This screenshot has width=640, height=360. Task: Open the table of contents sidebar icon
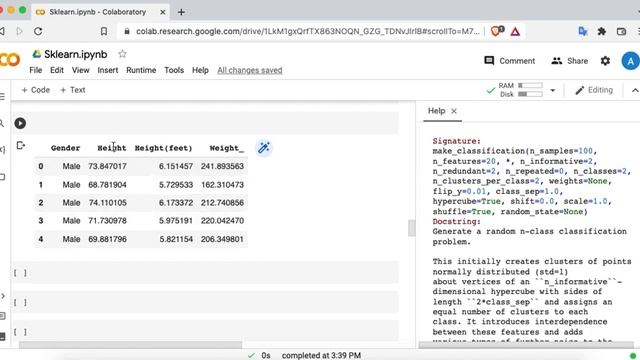2,97
